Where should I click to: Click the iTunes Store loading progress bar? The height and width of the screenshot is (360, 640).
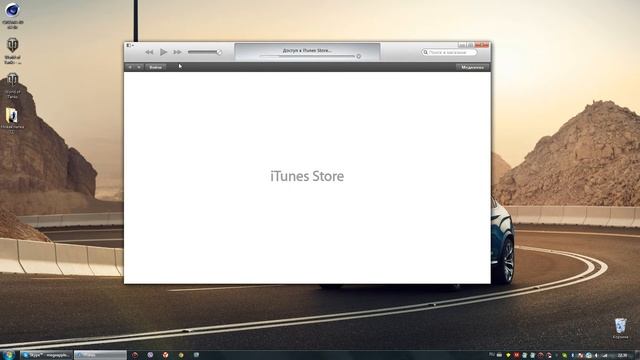point(307,56)
